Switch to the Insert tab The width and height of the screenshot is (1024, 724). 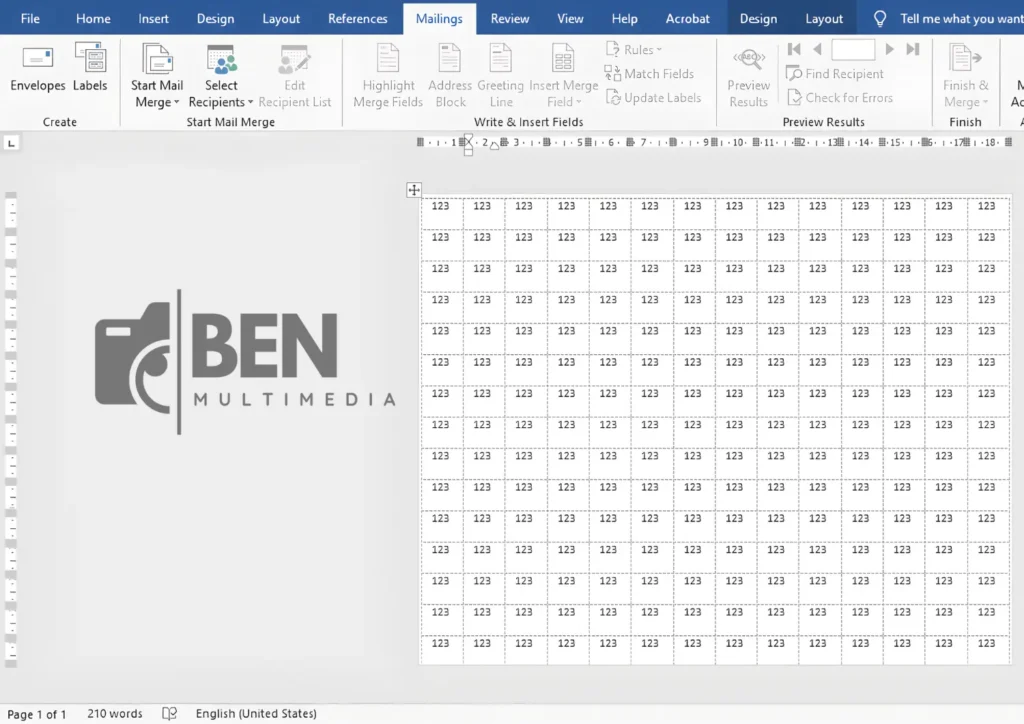tap(154, 18)
